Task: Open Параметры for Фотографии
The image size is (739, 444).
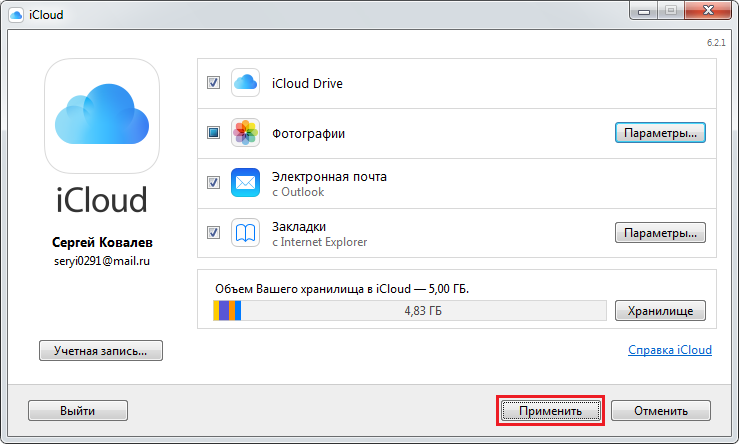Action: [x=660, y=133]
